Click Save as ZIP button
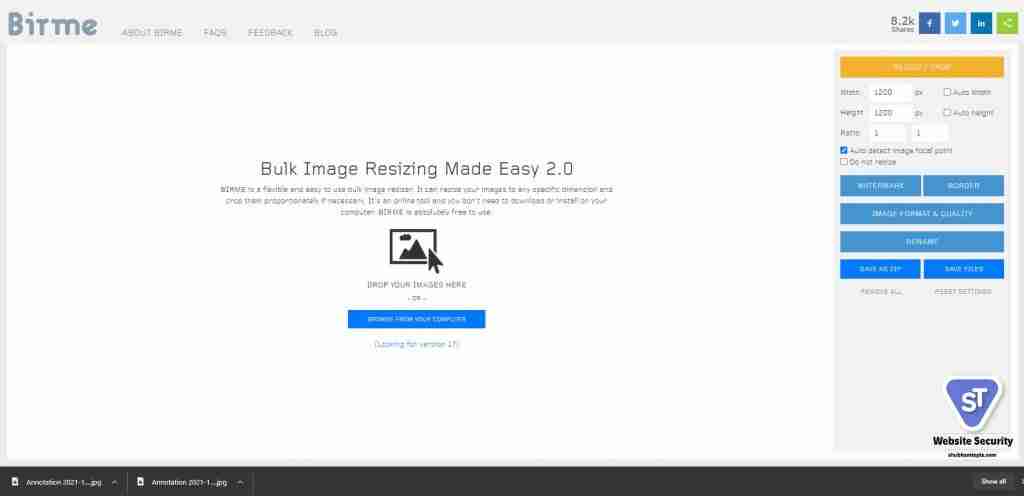Image resolution: width=1024 pixels, height=496 pixels. click(880, 269)
